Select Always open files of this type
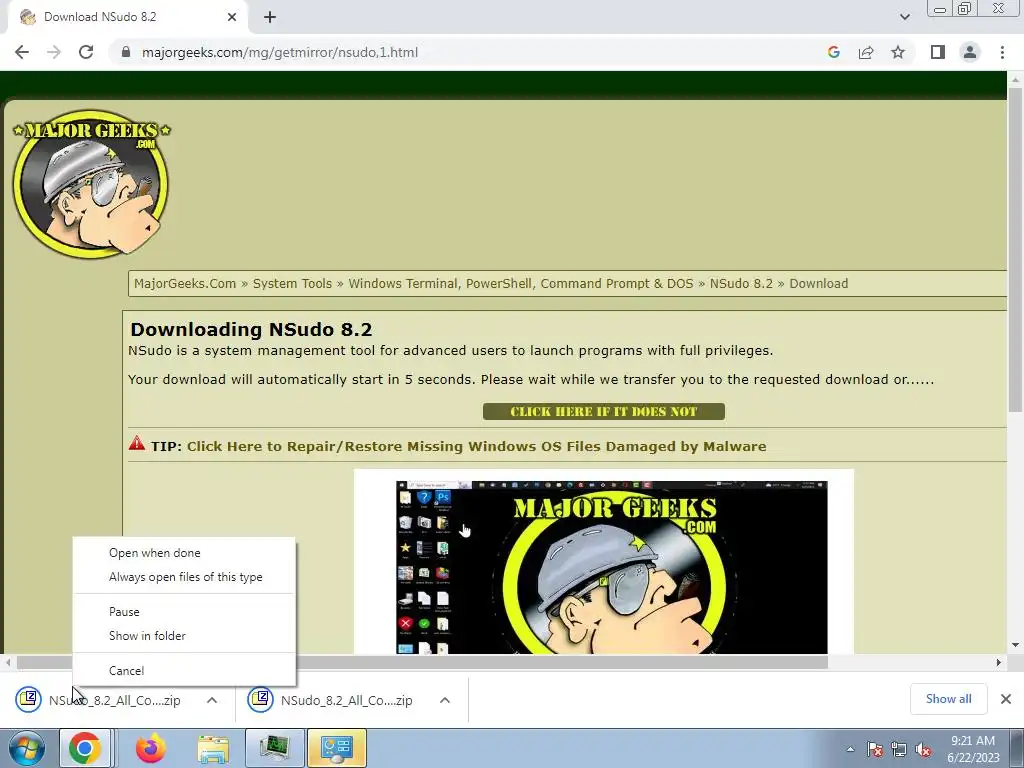Image resolution: width=1024 pixels, height=768 pixels. (x=185, y=577)
